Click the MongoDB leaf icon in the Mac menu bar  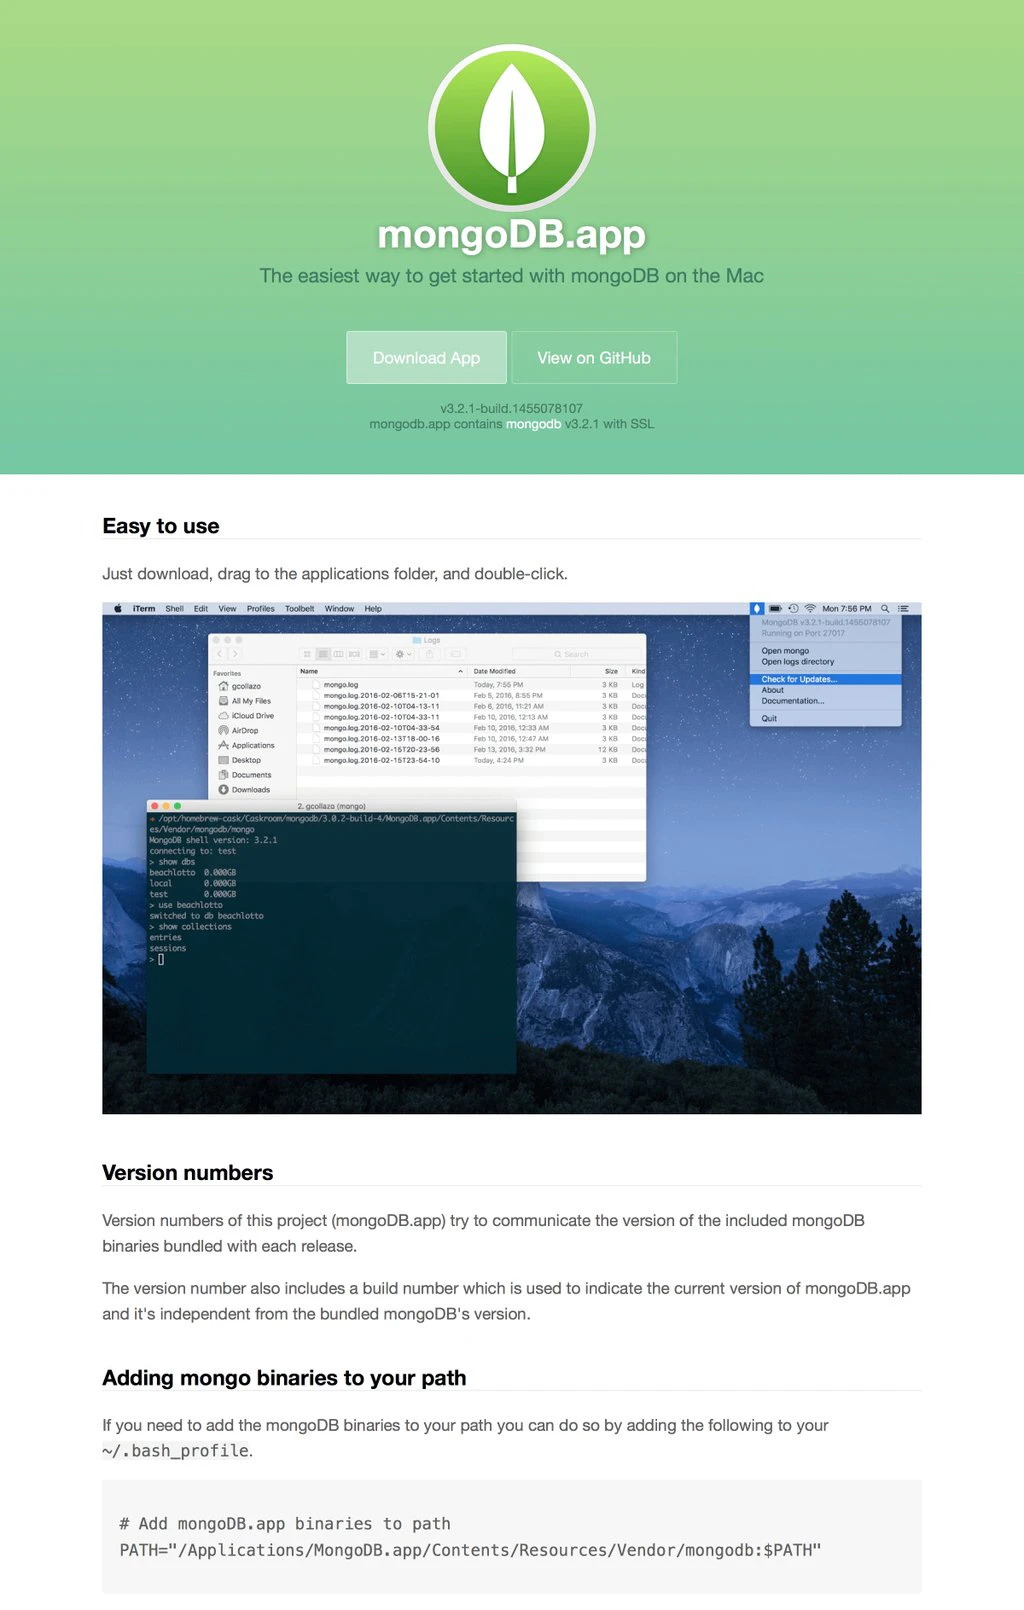757,608
